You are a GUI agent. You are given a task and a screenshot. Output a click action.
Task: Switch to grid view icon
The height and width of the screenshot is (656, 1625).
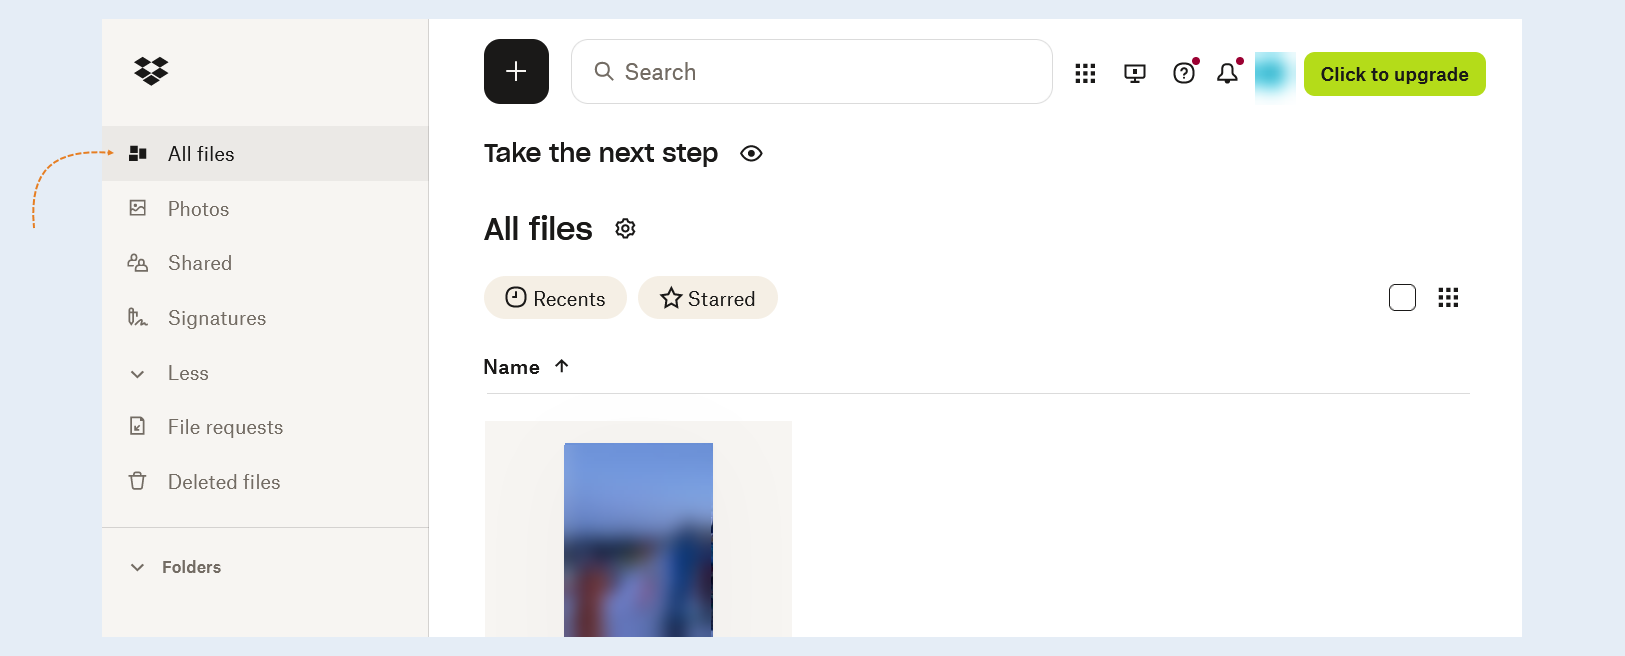pos(1448,297)
